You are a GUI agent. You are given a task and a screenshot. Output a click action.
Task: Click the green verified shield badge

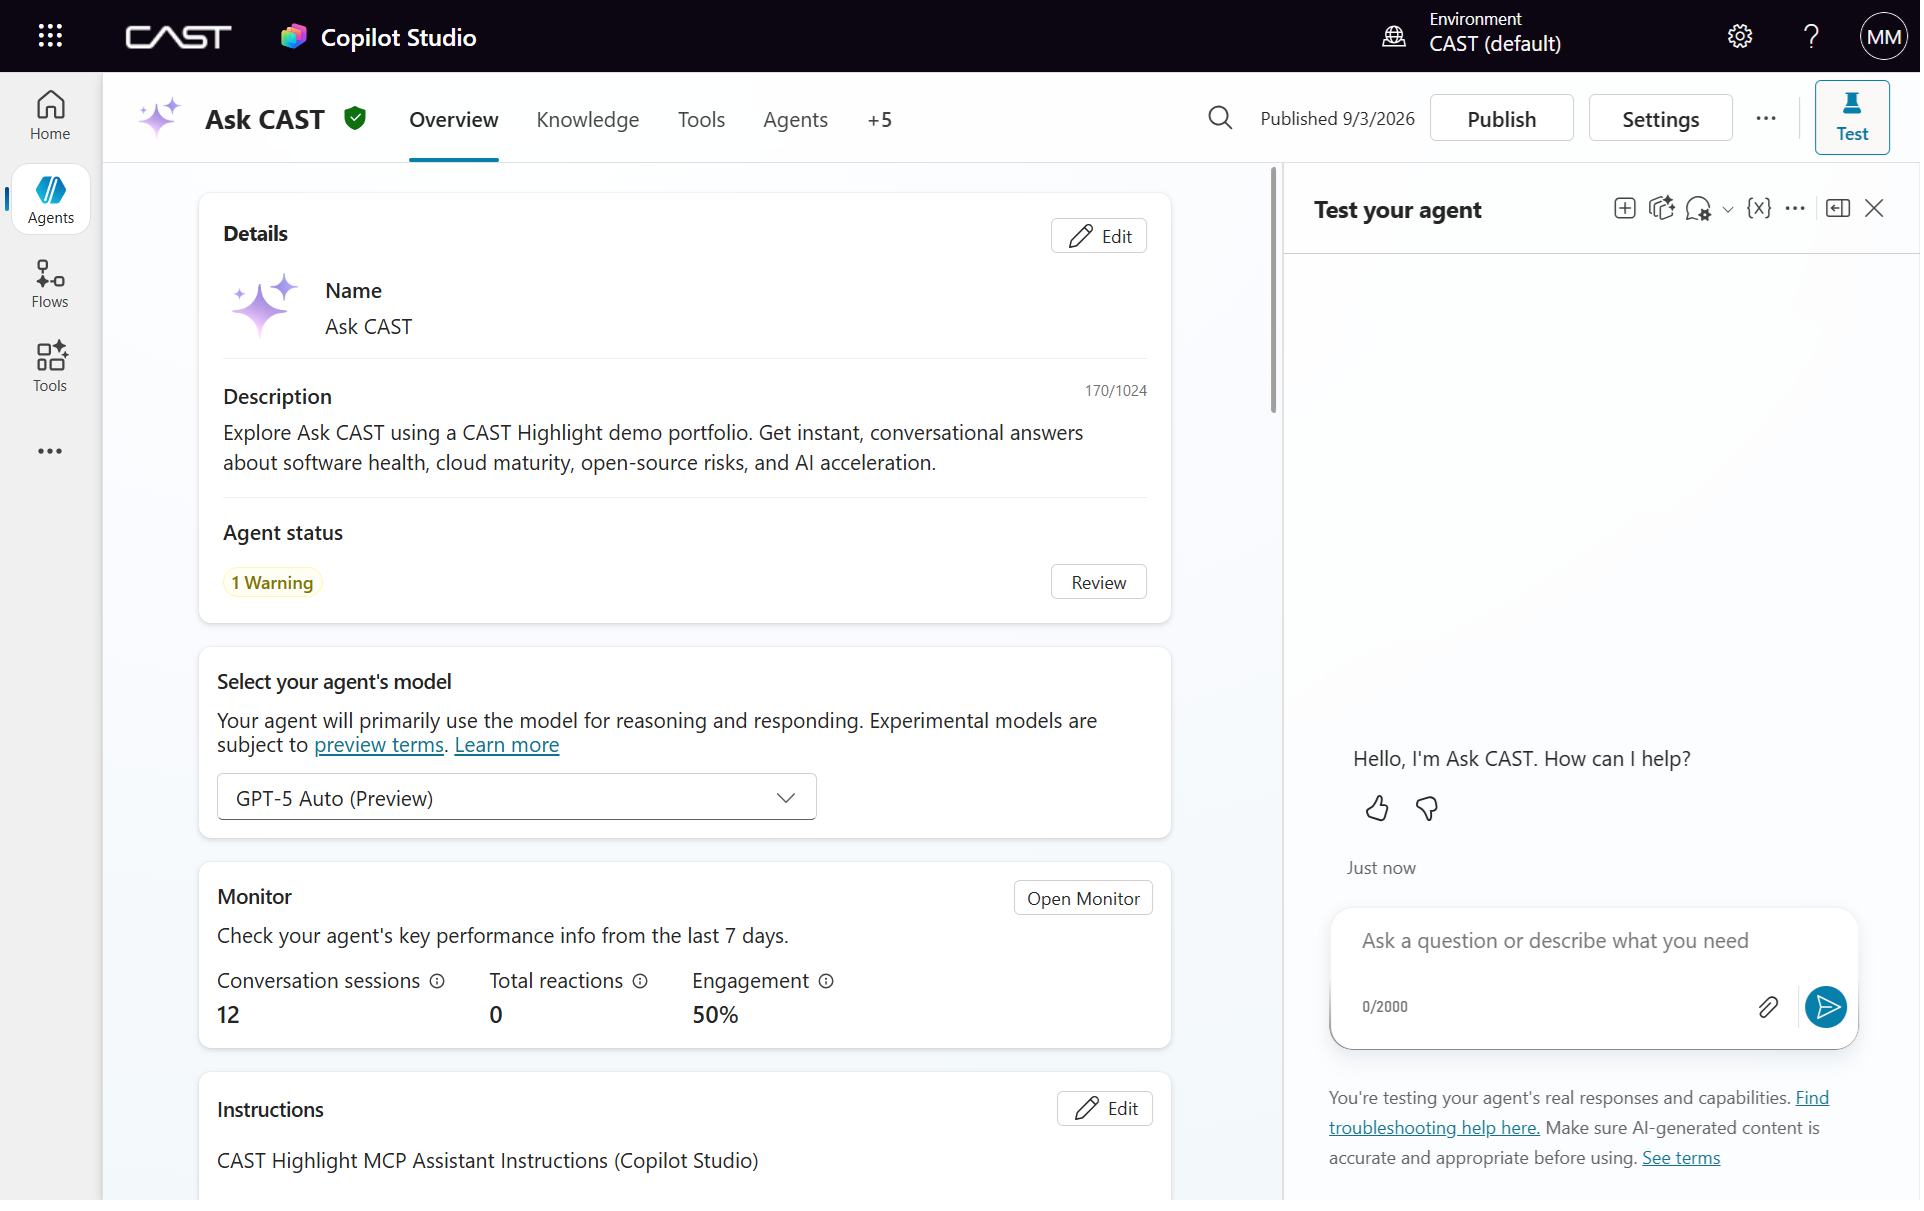click(x=355, y=119)
